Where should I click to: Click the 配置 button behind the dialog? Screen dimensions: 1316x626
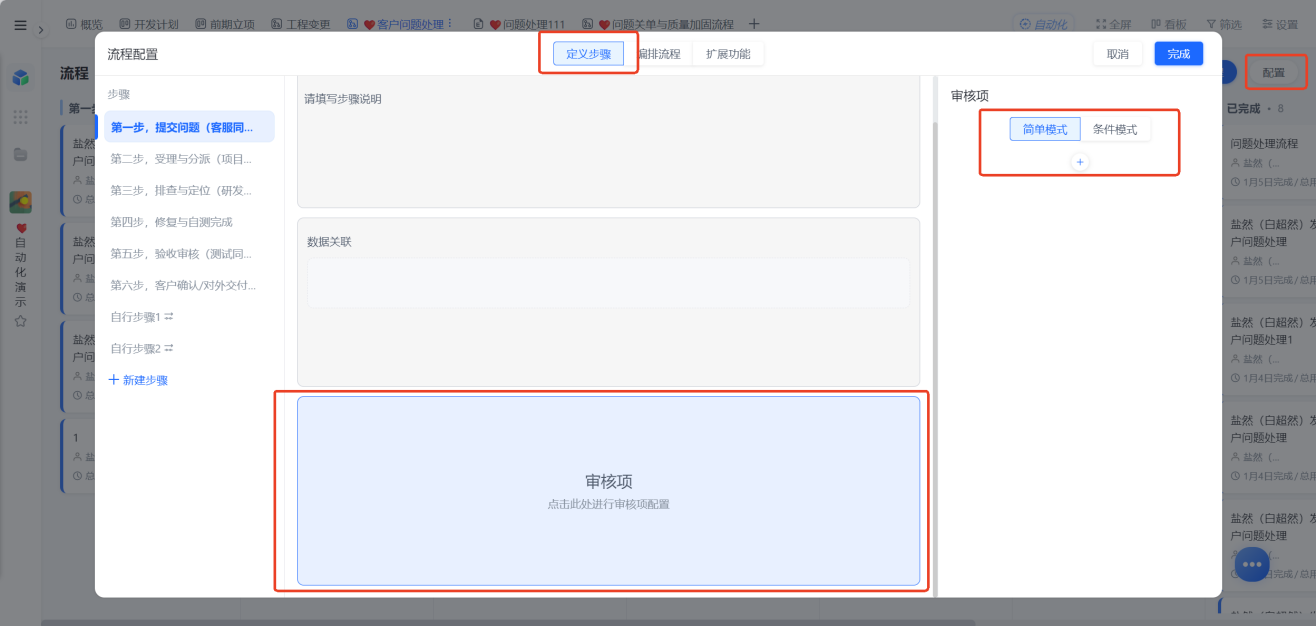1274,73
